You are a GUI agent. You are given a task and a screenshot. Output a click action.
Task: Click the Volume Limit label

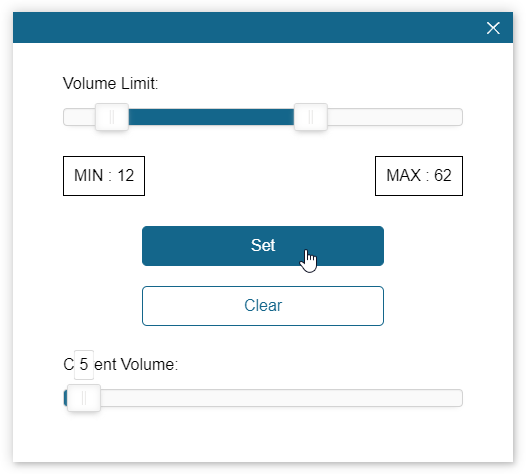pyautogui.click(x=110, y=83)
